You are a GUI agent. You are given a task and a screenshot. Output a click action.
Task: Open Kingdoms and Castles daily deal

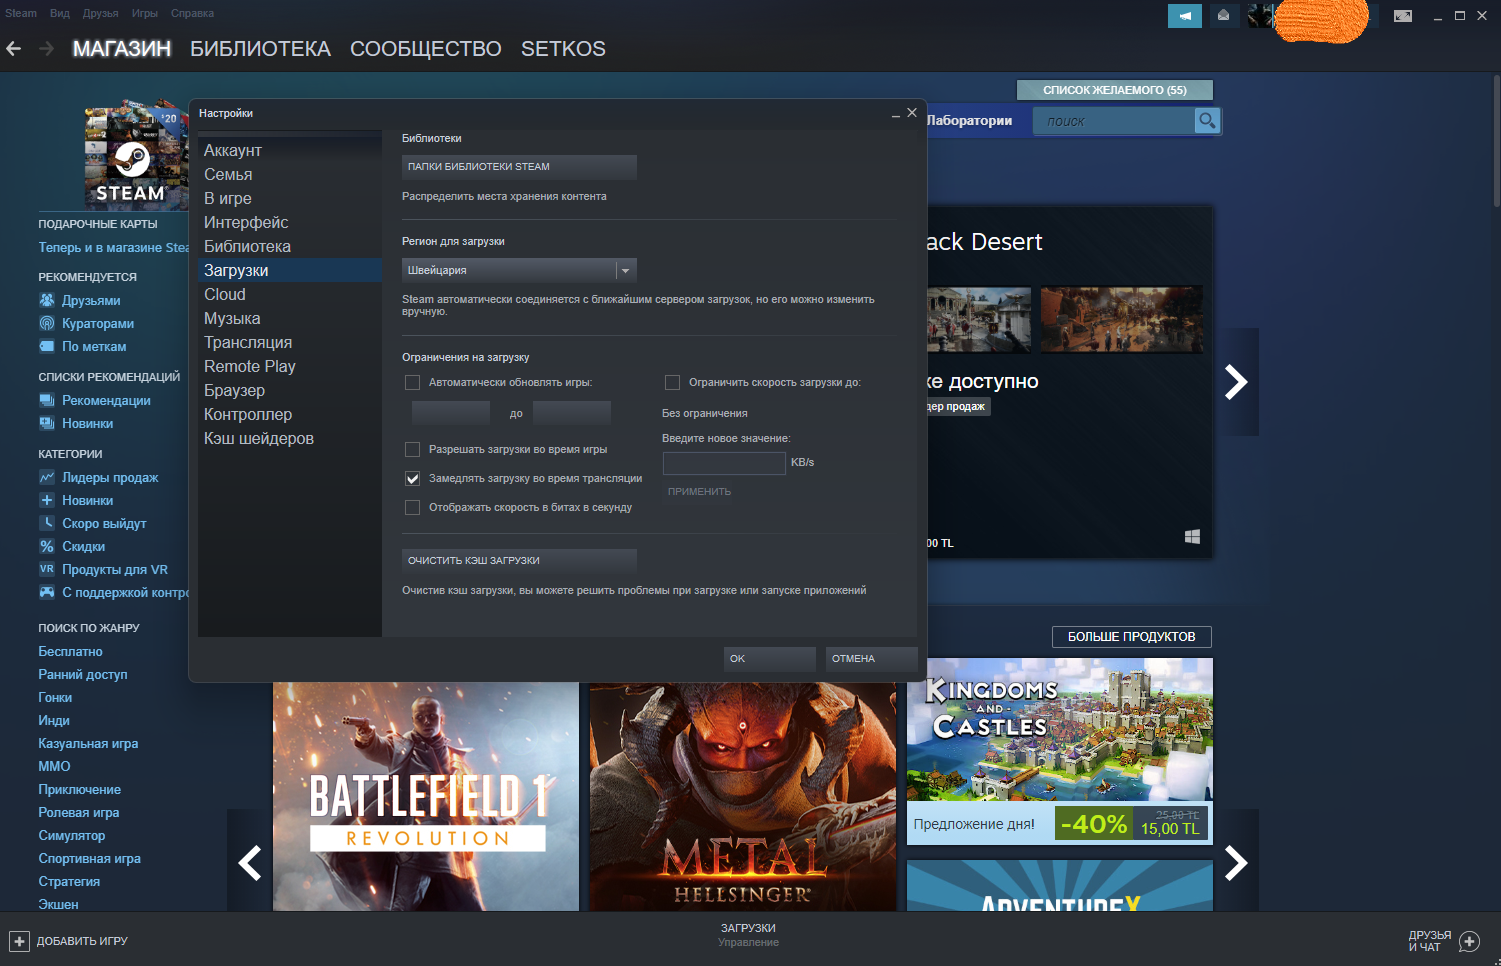pyautogui.click(x=1060, y=751)
